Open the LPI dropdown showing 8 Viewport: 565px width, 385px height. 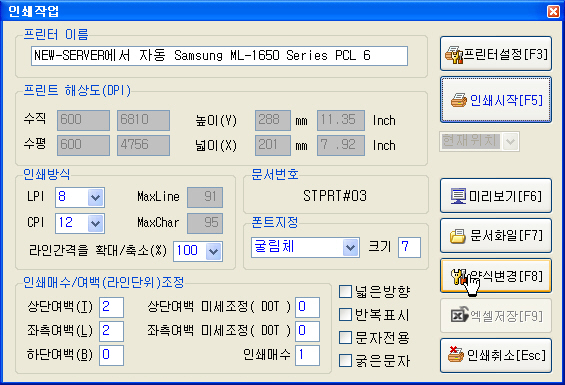[x=95, y=197]
